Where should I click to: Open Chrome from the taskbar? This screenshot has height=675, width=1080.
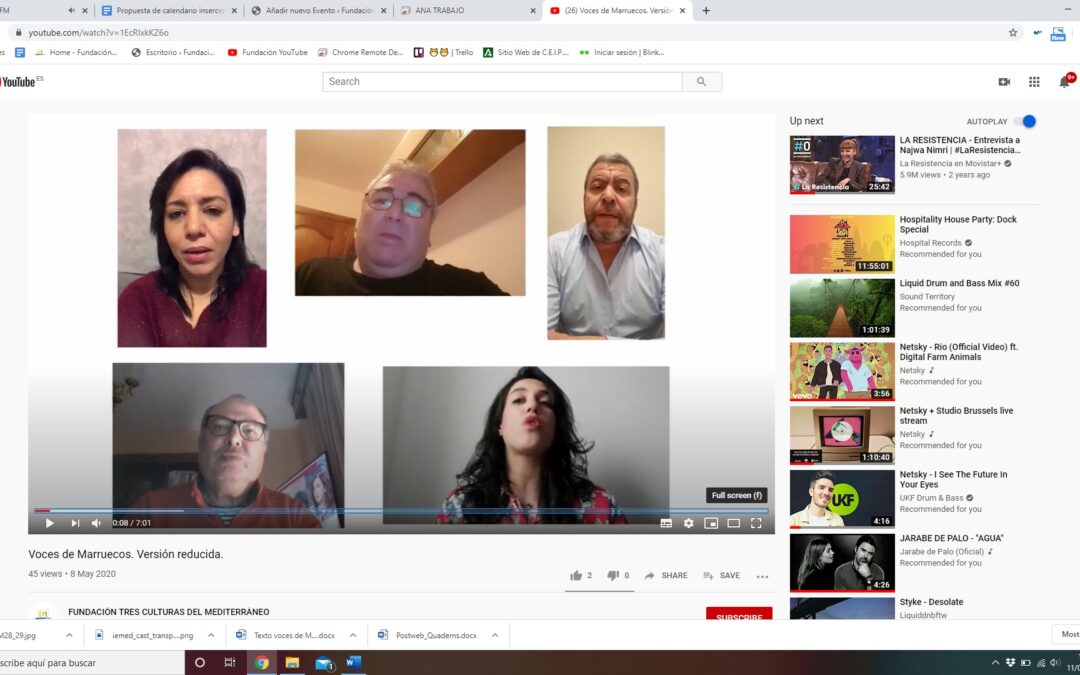click(261, 663)
